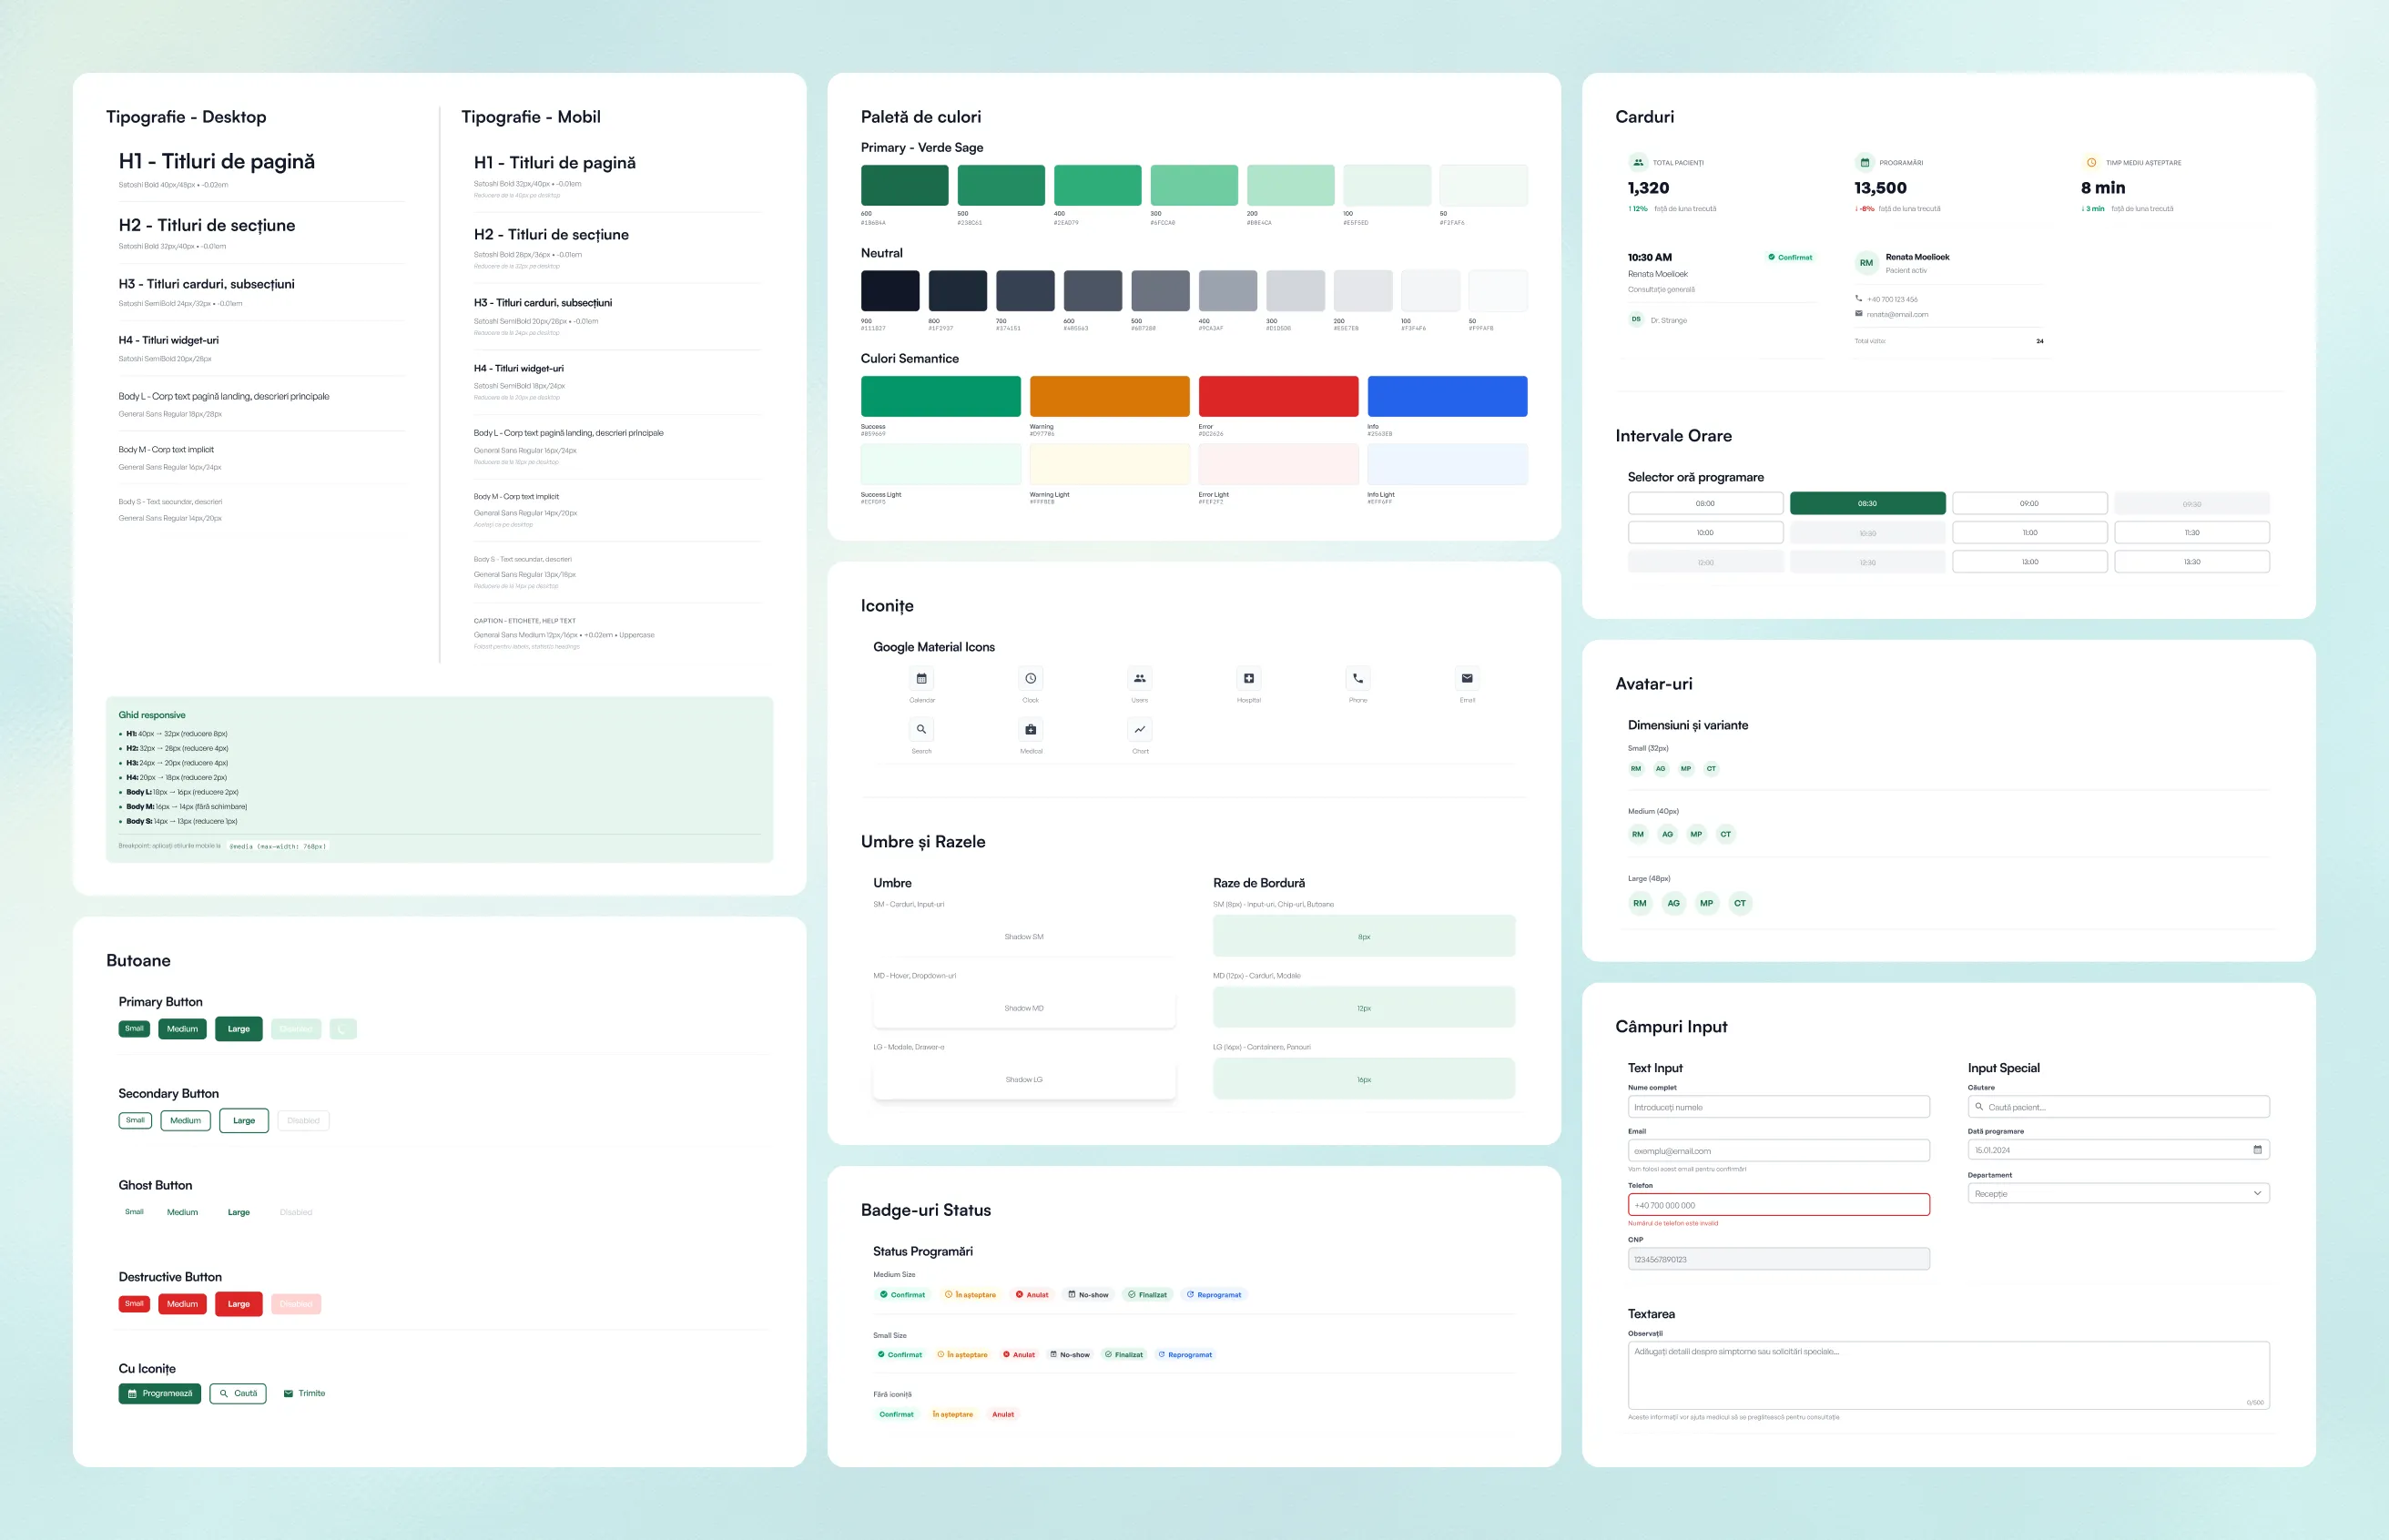Click RM avatar on Renata Moelioek card

pos(1866,263)
